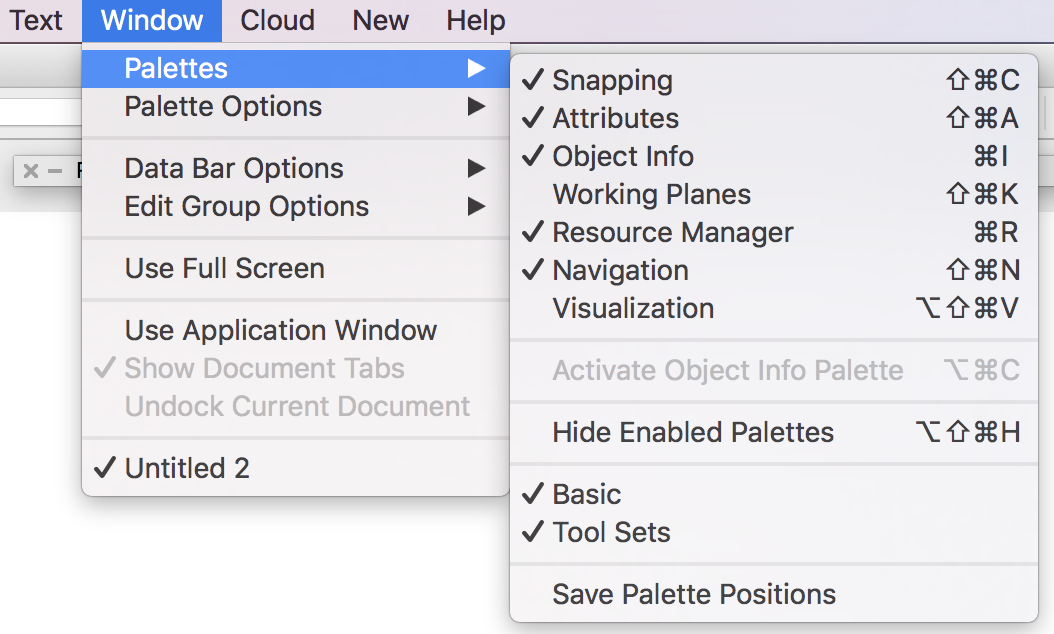Viewport: 1054px width, 634px height.
Task: Select Use Full Screen
Action: [224, 269]
